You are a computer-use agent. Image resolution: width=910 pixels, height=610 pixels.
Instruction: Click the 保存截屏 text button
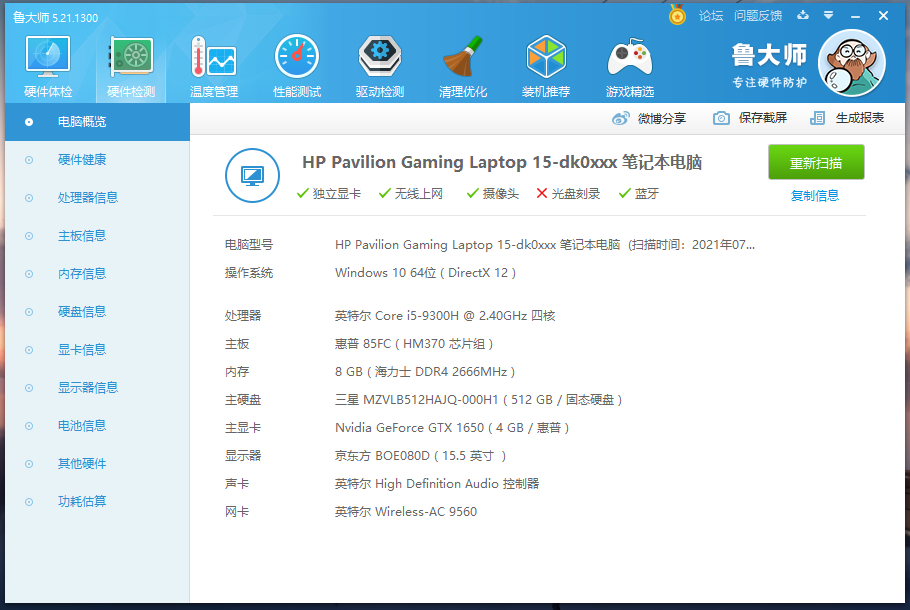coord(763,118)
